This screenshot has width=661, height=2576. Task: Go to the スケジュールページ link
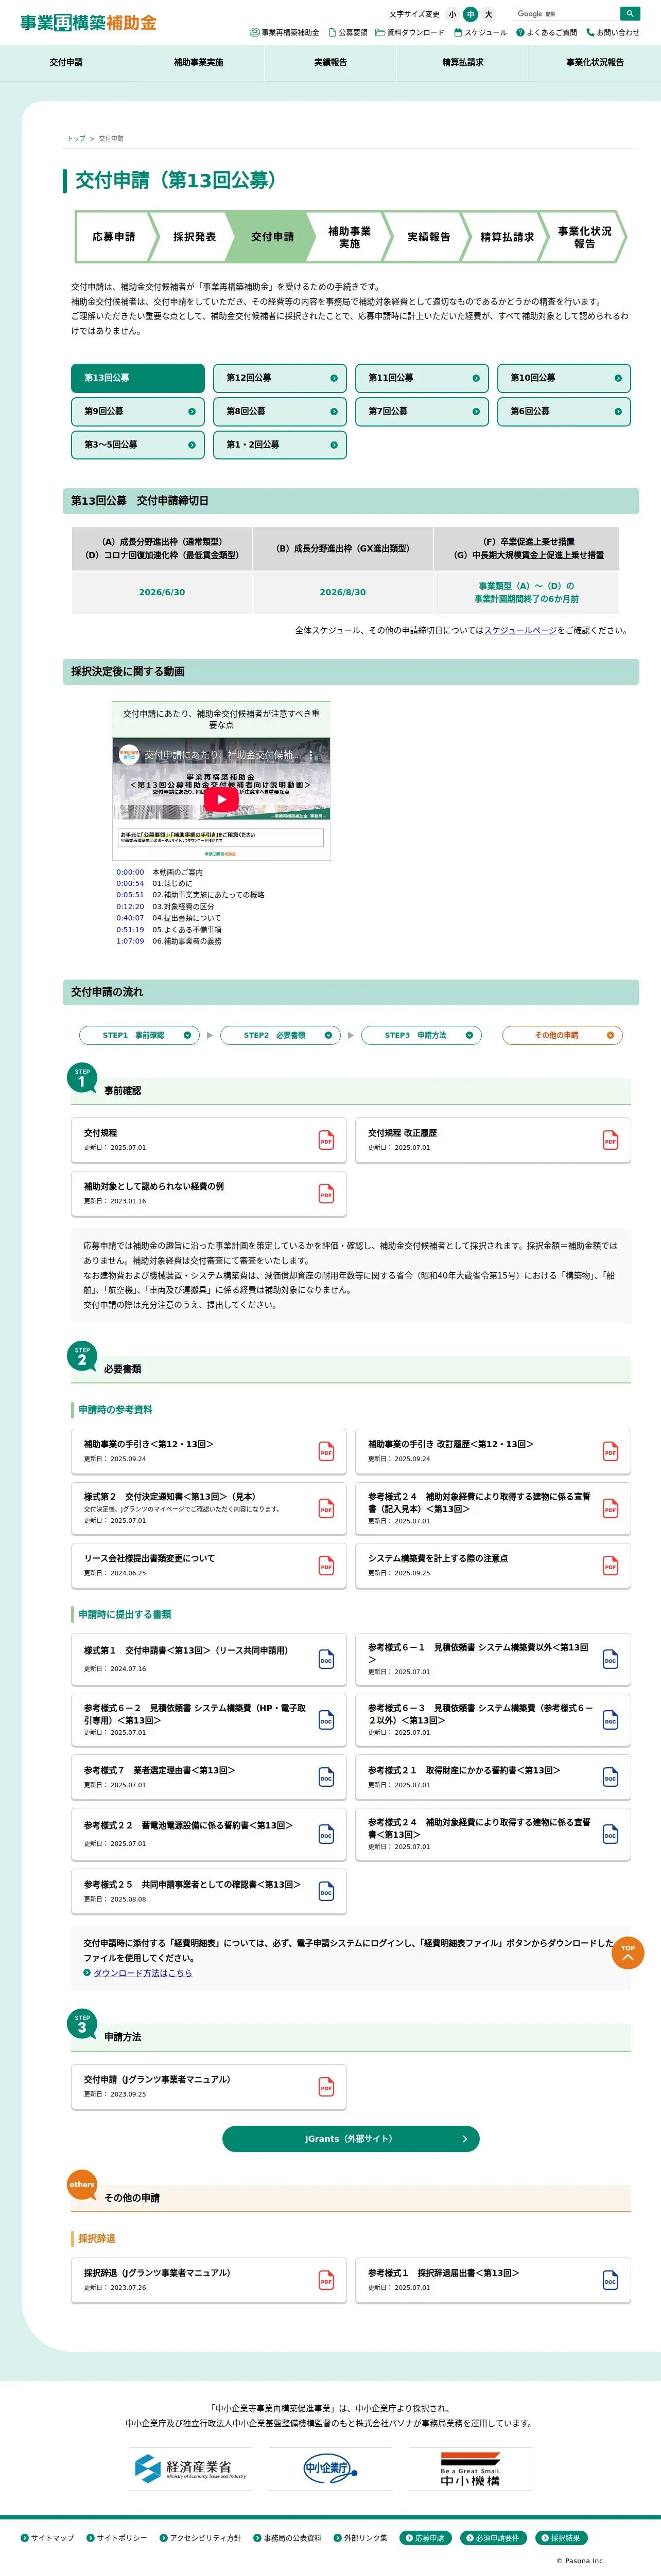pos(520,630)
